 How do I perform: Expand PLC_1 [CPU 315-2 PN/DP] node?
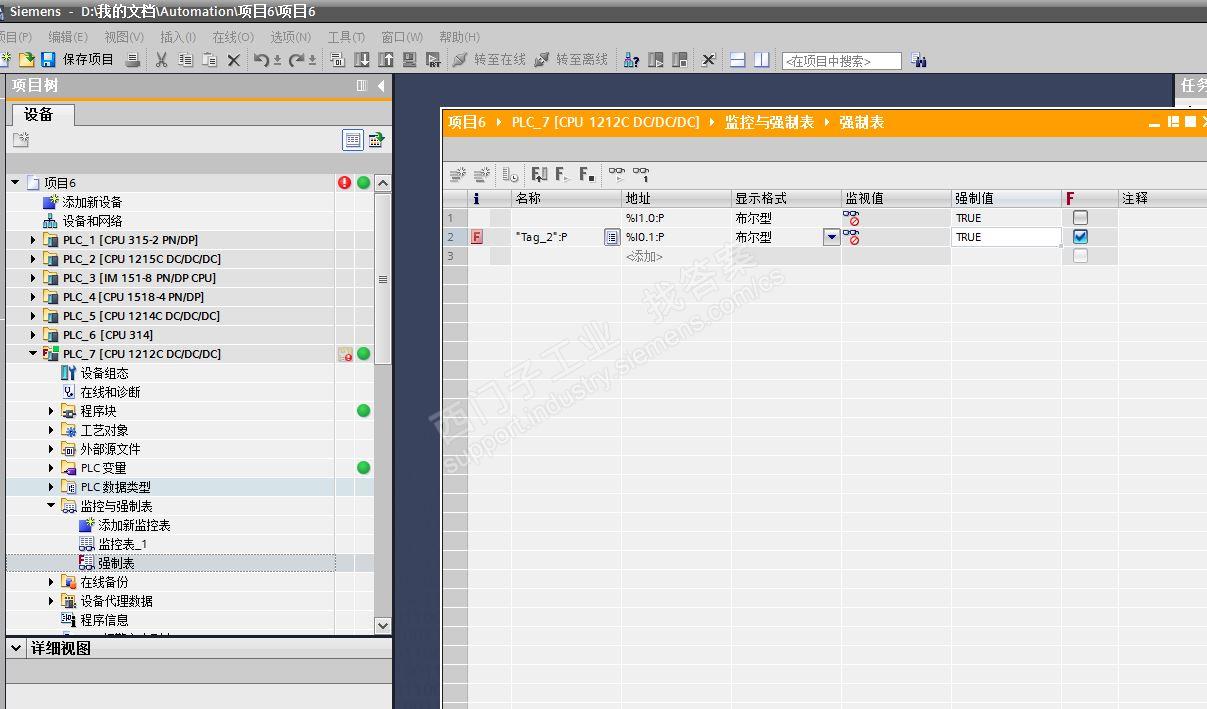(x=33, y=240)
